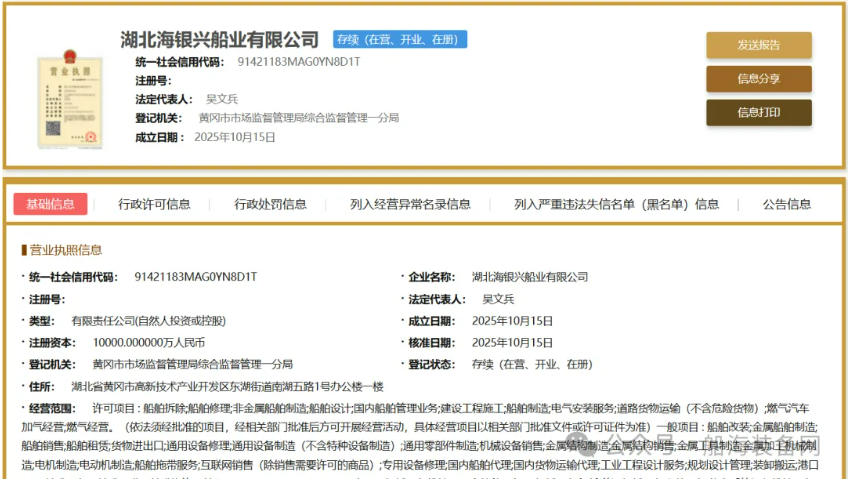Click legal representative 吴文兵 in the header card
Screen dimensions: 849x480
coord(222,99)
